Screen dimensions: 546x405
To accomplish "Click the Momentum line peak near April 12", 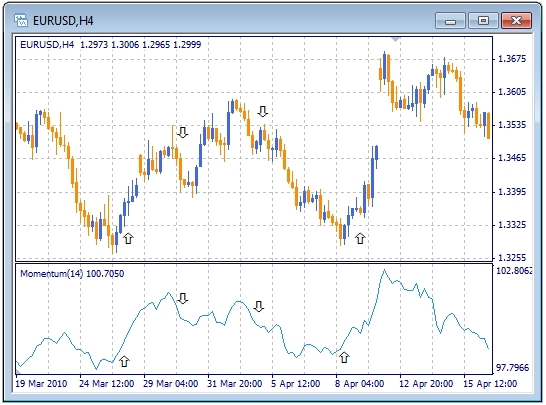I will pos(384,270).
